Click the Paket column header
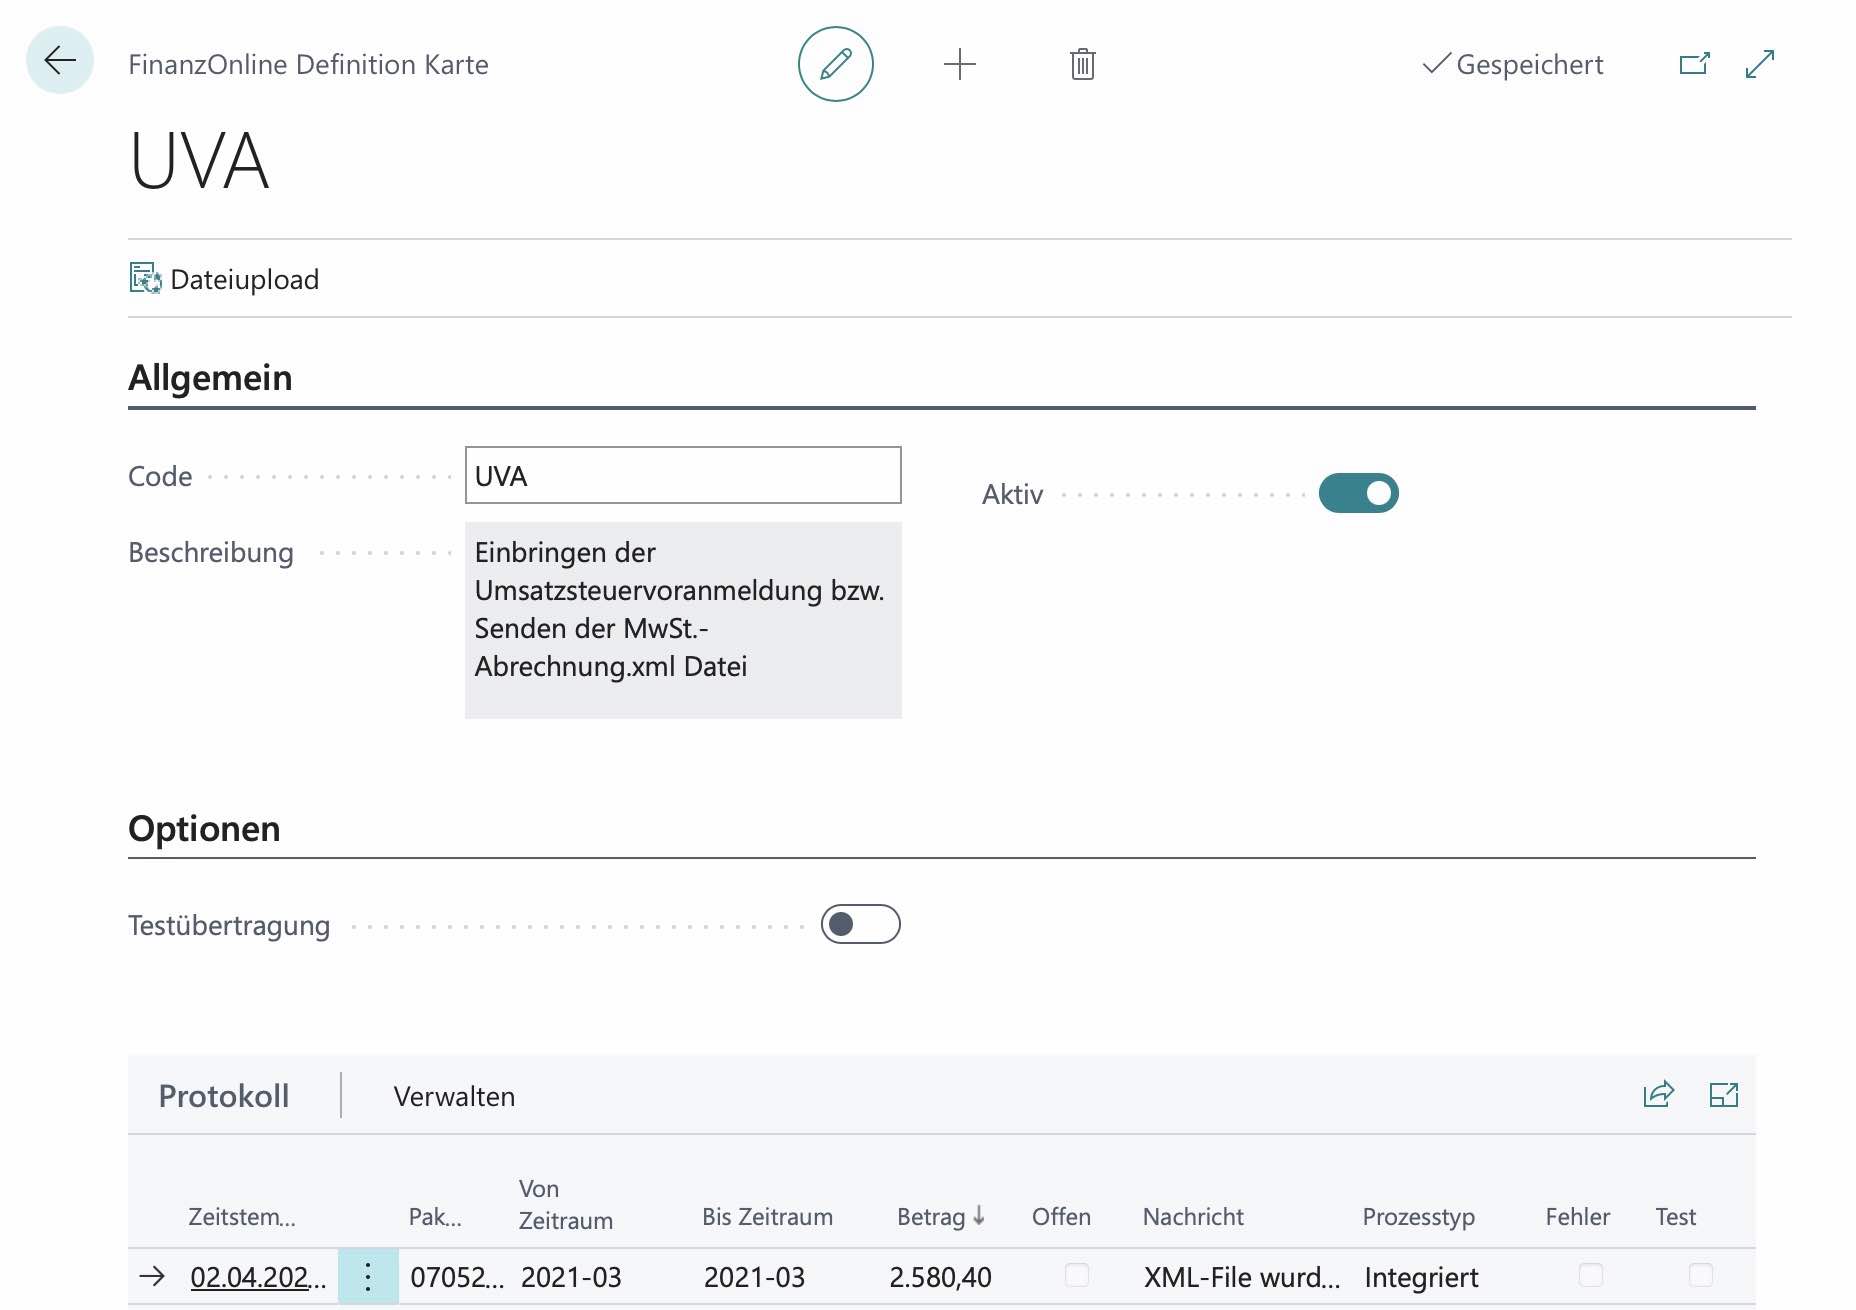The height and width of the screenshot is (1310, 1856). point(435,1217)
